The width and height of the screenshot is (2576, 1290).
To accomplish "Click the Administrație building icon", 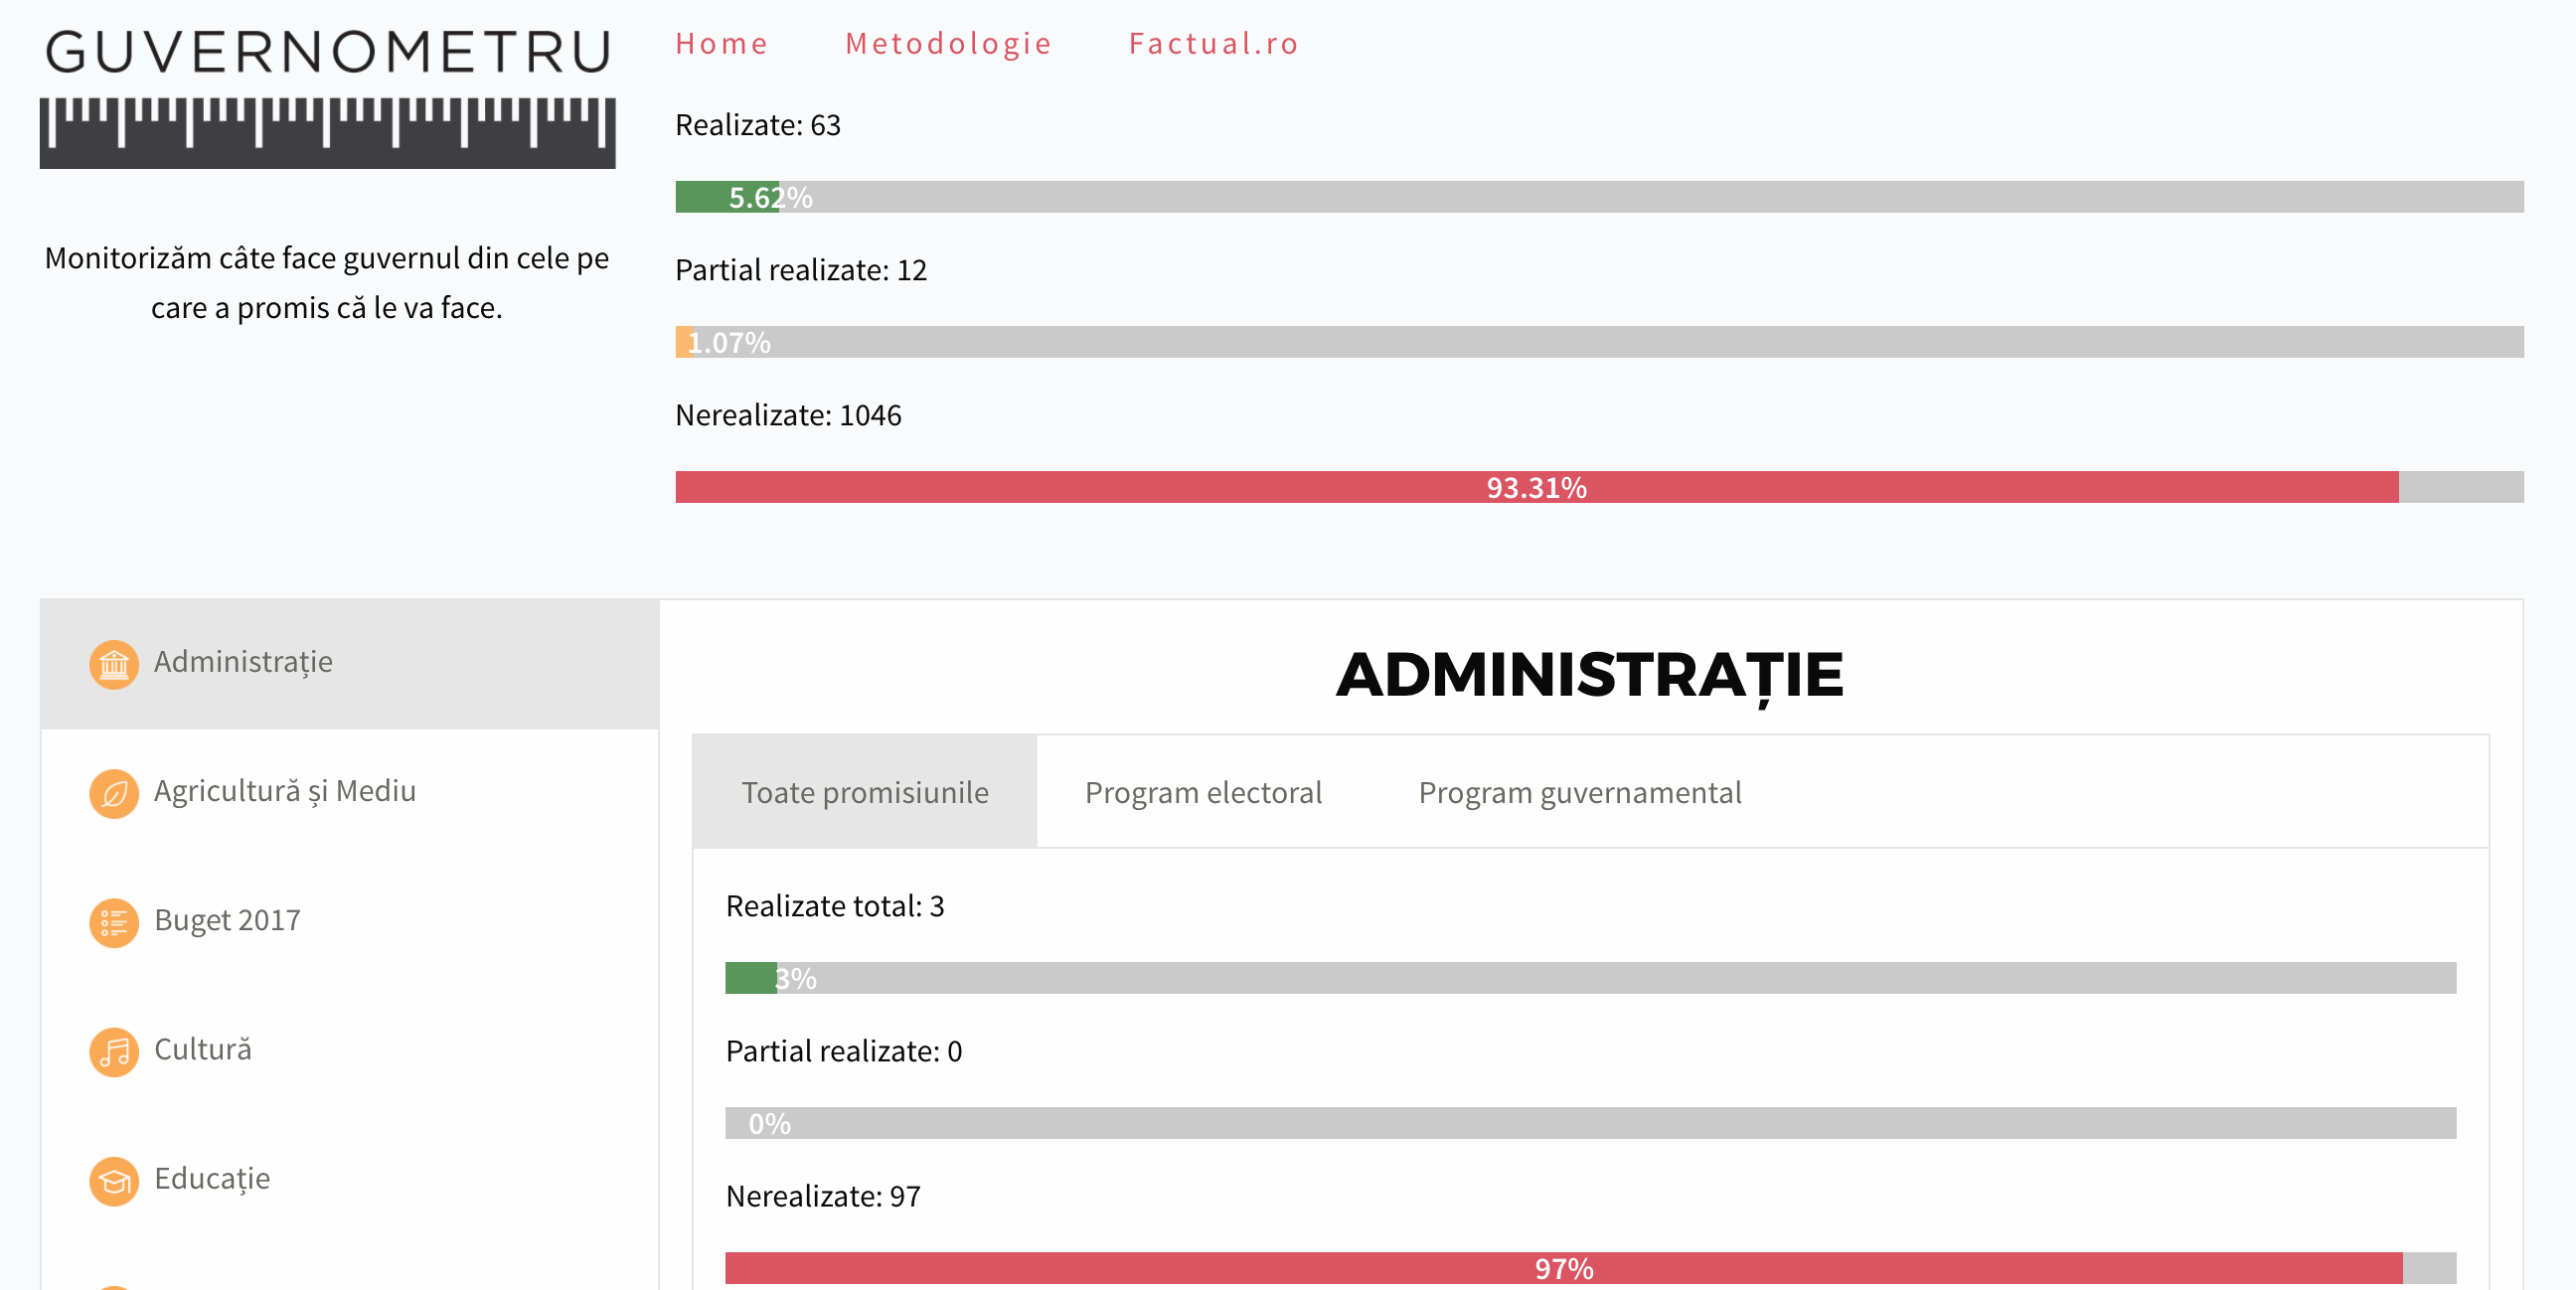I will pyautogui.click(x=114, y=664).
